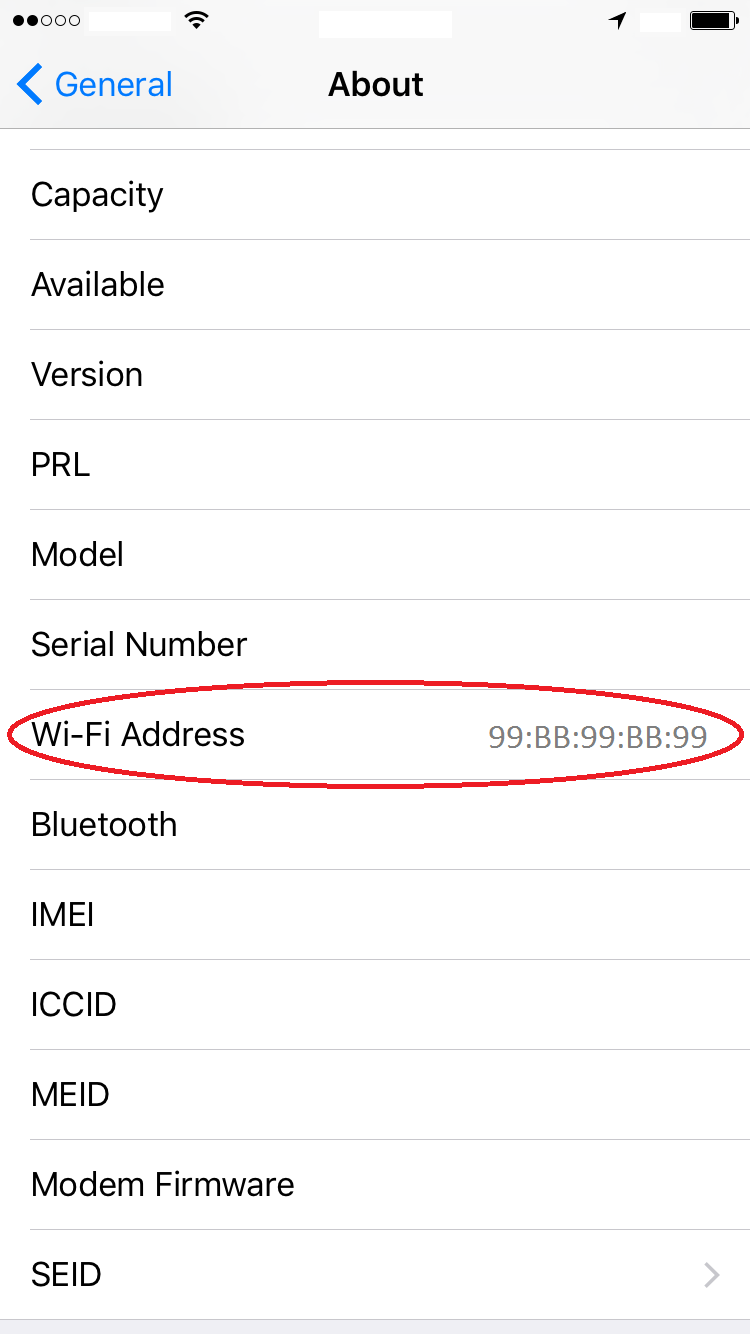Screen dimensions: 750x1334
Task: Tap the Wi-Fi Address label
Action: [138, 735]
